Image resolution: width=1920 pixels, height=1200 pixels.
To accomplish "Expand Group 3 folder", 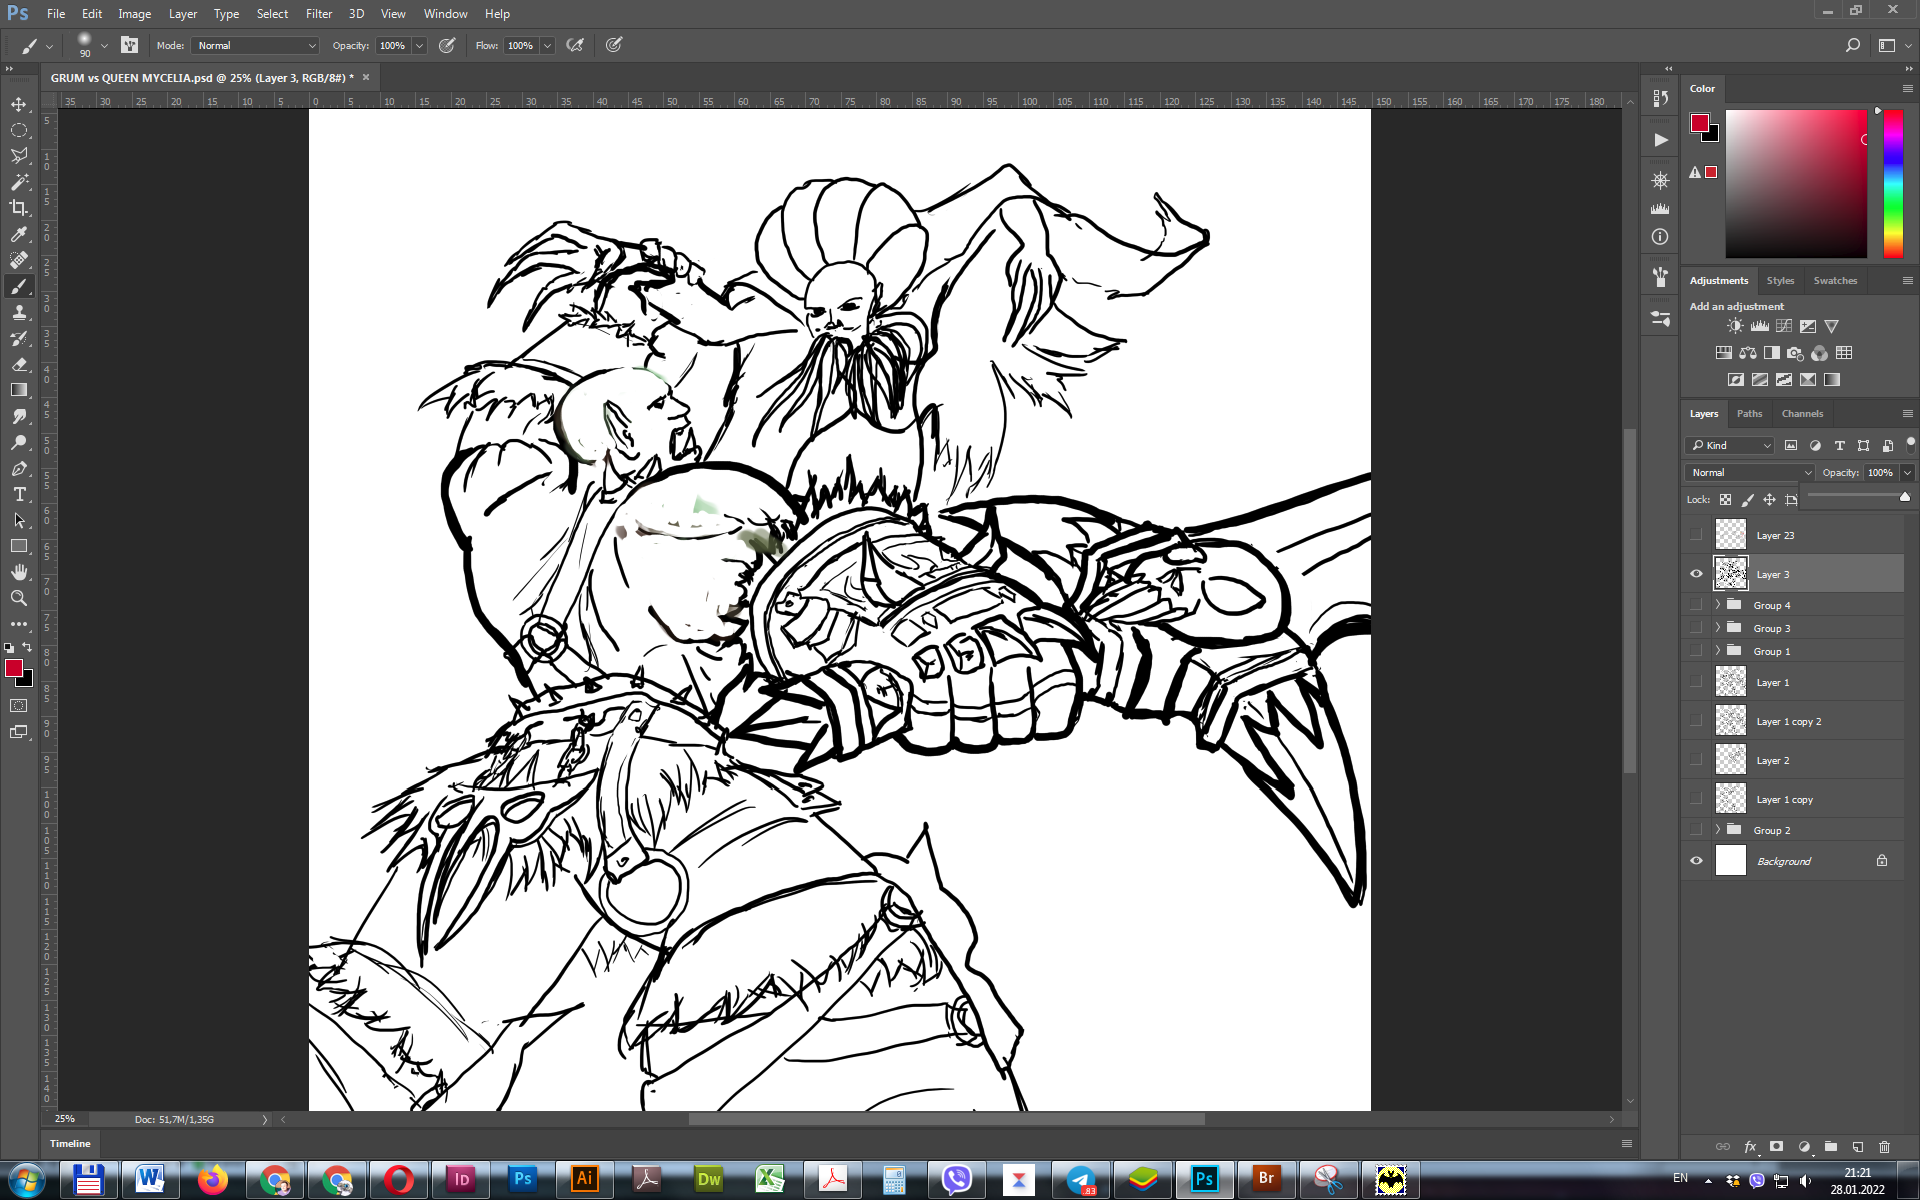I will 1718,628.
